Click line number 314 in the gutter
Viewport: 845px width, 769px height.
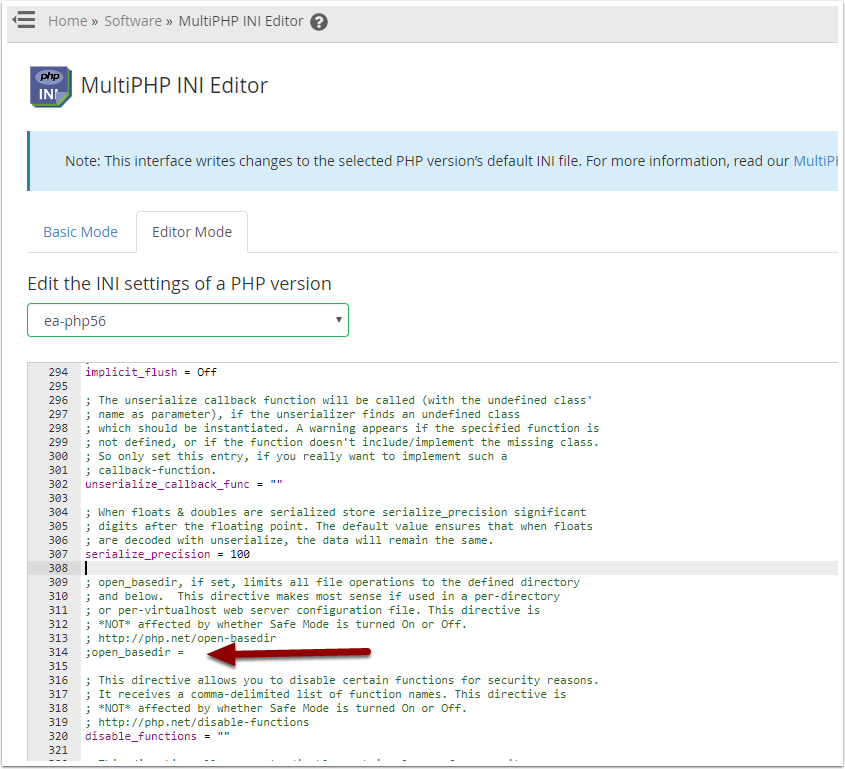(58, 653)
